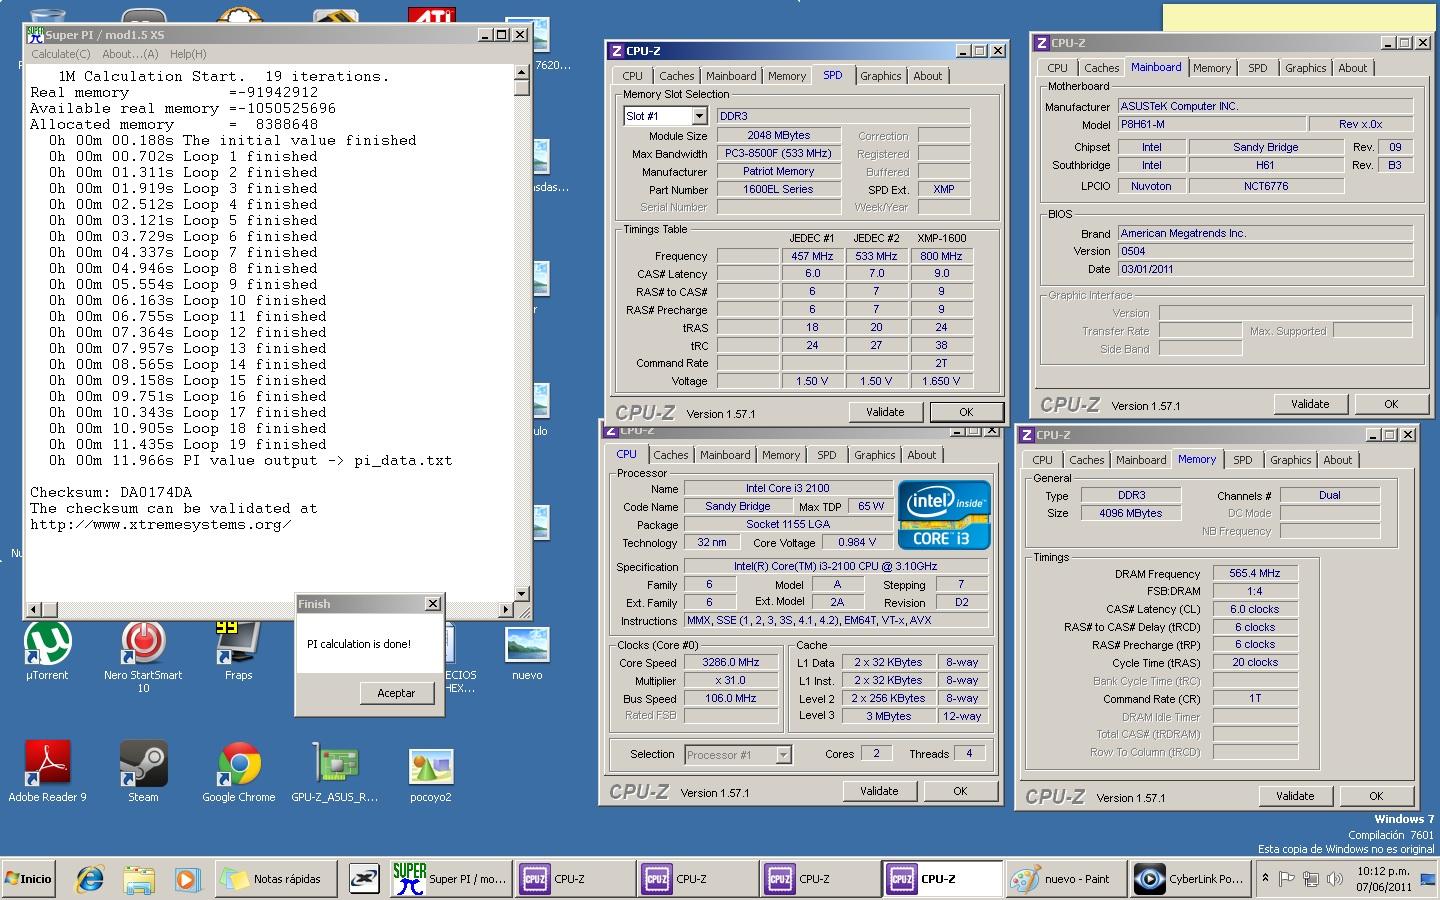Select the Graphics tab in SPD window

pyautogui.click(x=881, y=76)
